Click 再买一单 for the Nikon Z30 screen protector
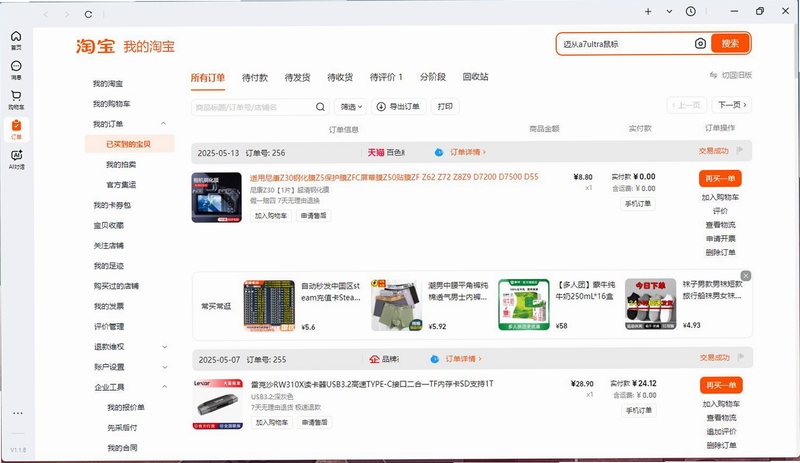Image resolution: width=800 pixels, height=463 pixels. (x=720, y=178)
